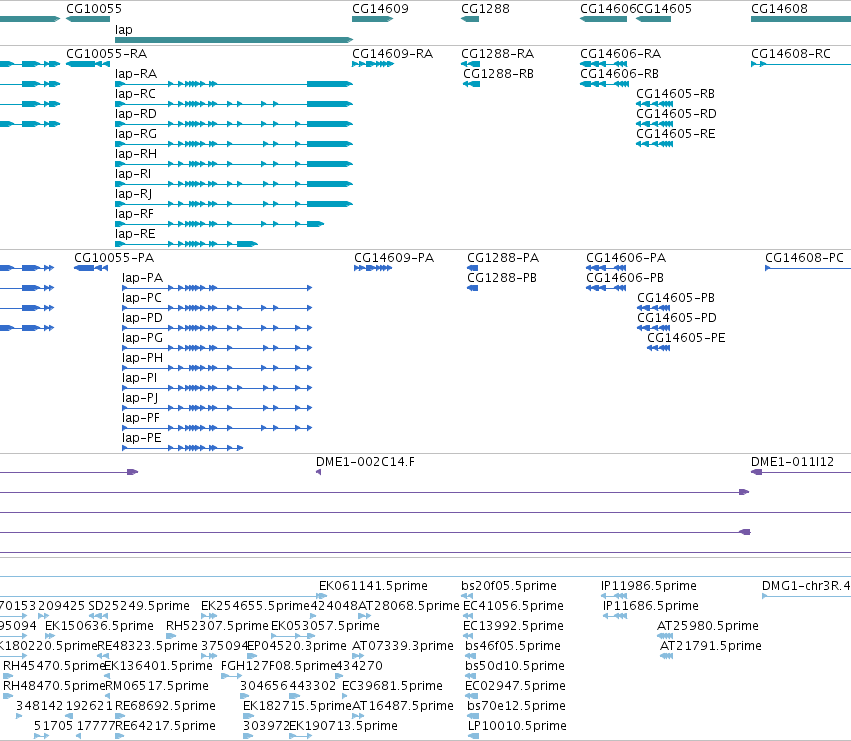Select the DME1-002C14.F feature
851x741 pixels.
319,472
